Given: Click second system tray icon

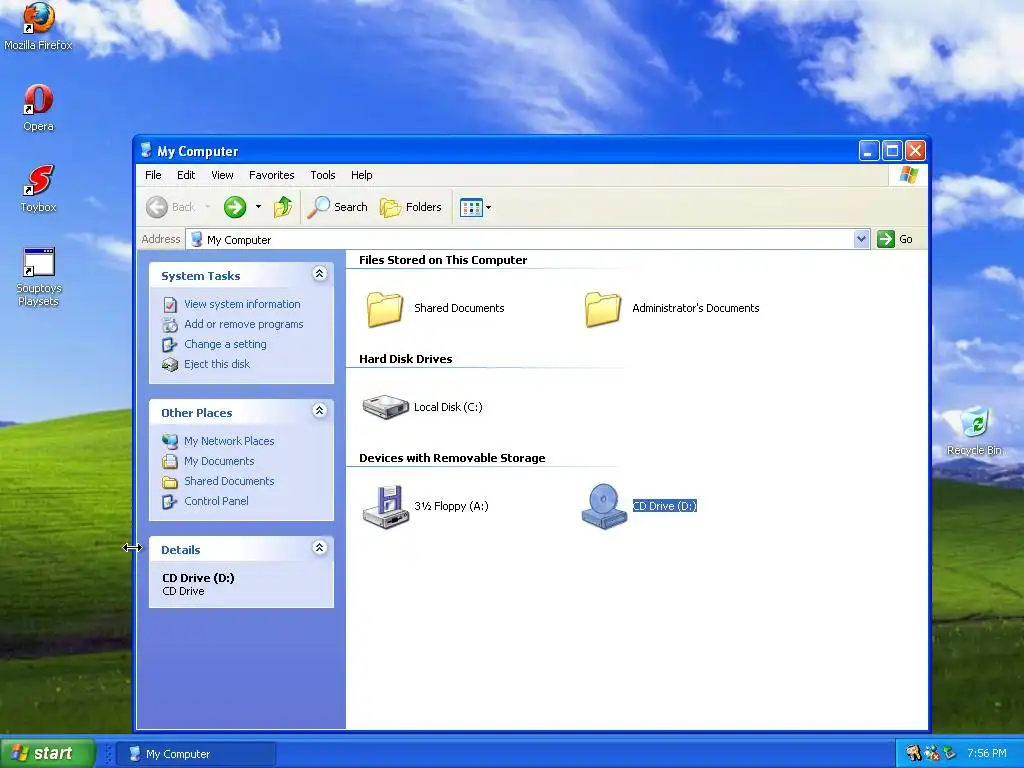Looking at the screenshot, I should (932, 754).
